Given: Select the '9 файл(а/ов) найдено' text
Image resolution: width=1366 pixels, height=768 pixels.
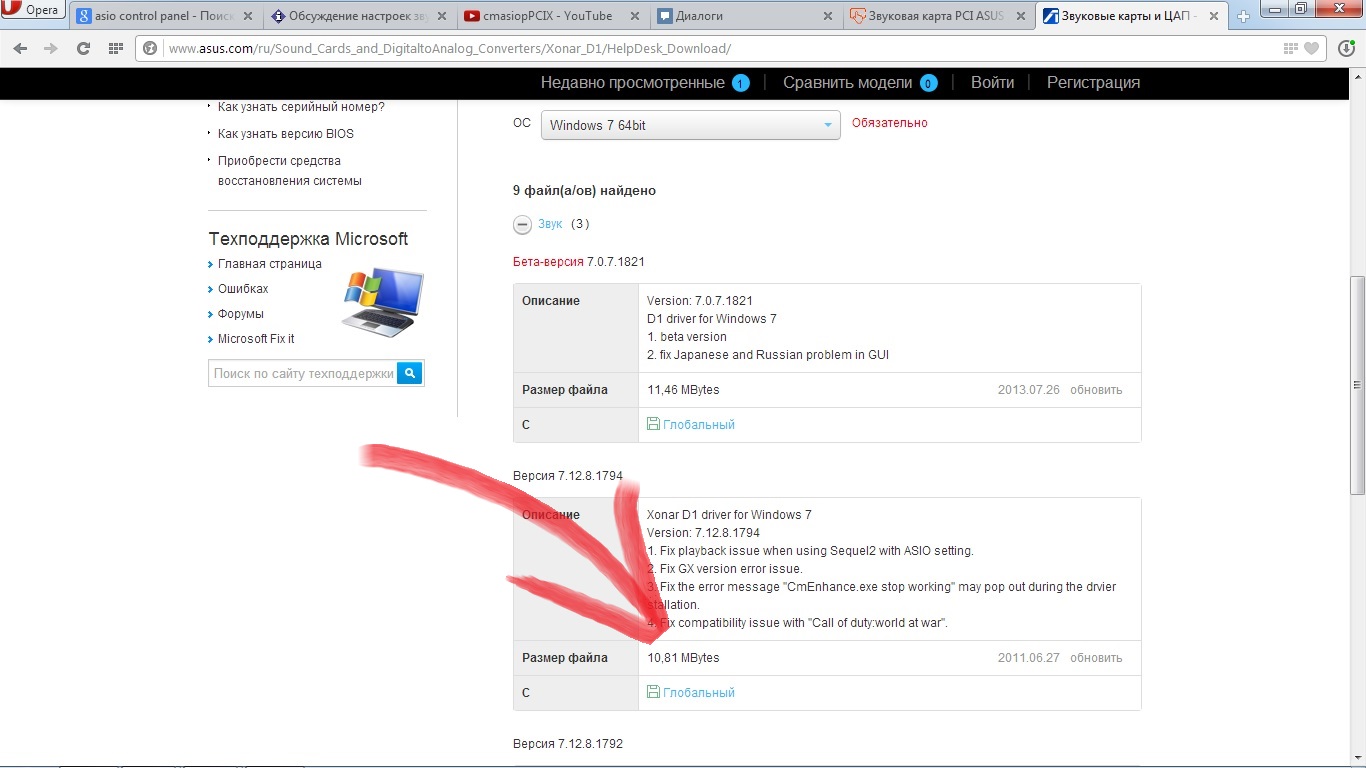Looking at the screenshot, I should click(584, 190).
